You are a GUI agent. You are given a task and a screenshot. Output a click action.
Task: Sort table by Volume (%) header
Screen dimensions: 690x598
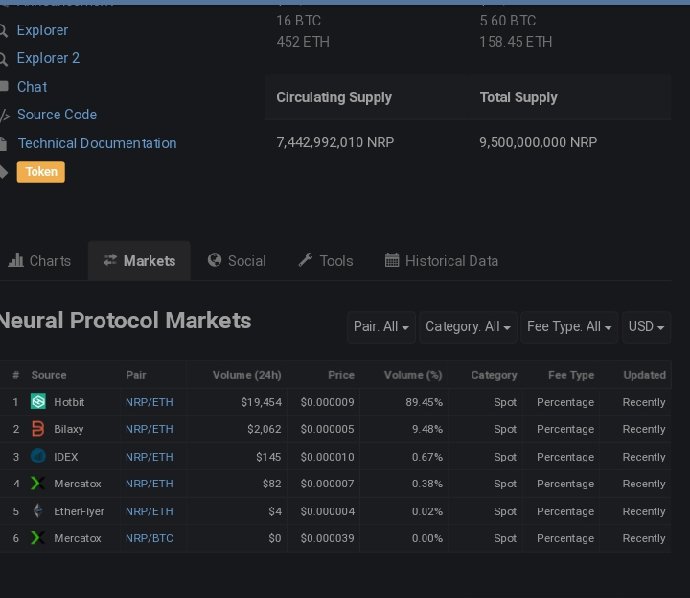(x=413, y=375)
